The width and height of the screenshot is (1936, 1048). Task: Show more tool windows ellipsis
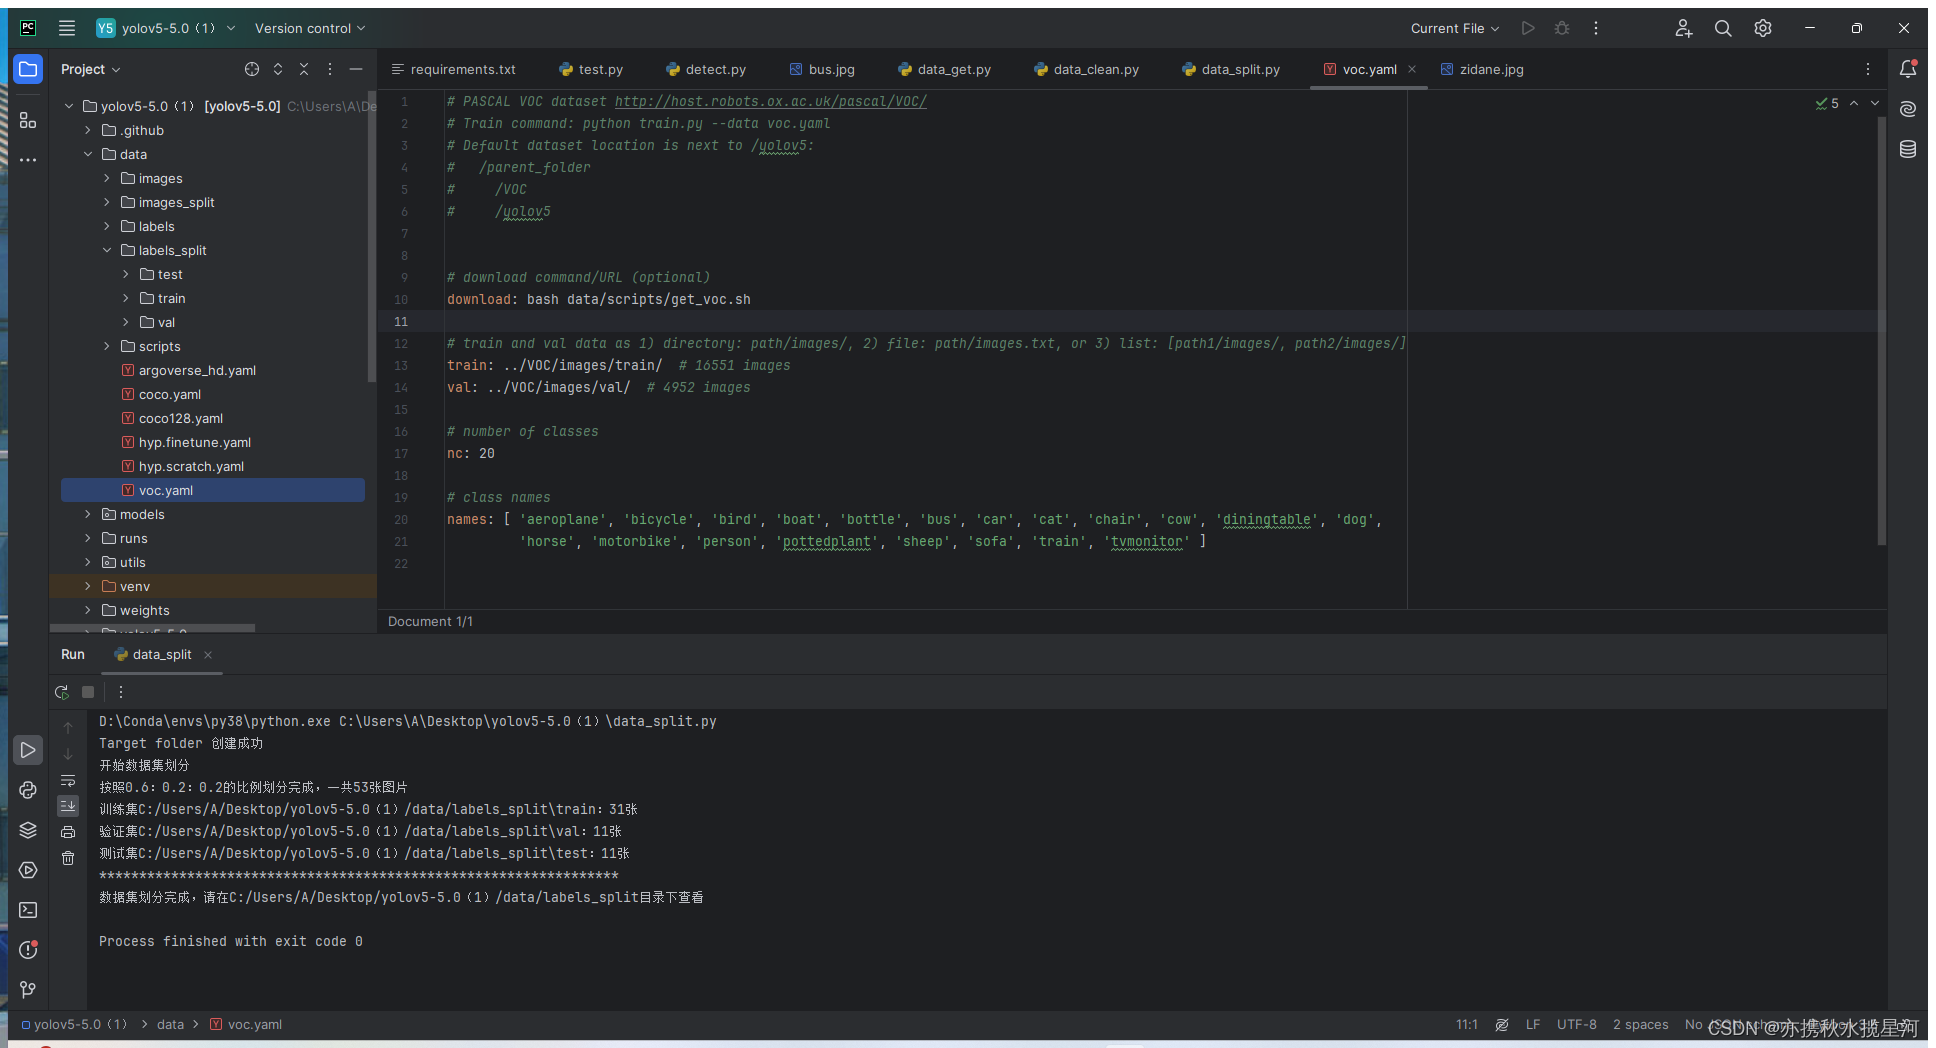(x=28, y=160)
